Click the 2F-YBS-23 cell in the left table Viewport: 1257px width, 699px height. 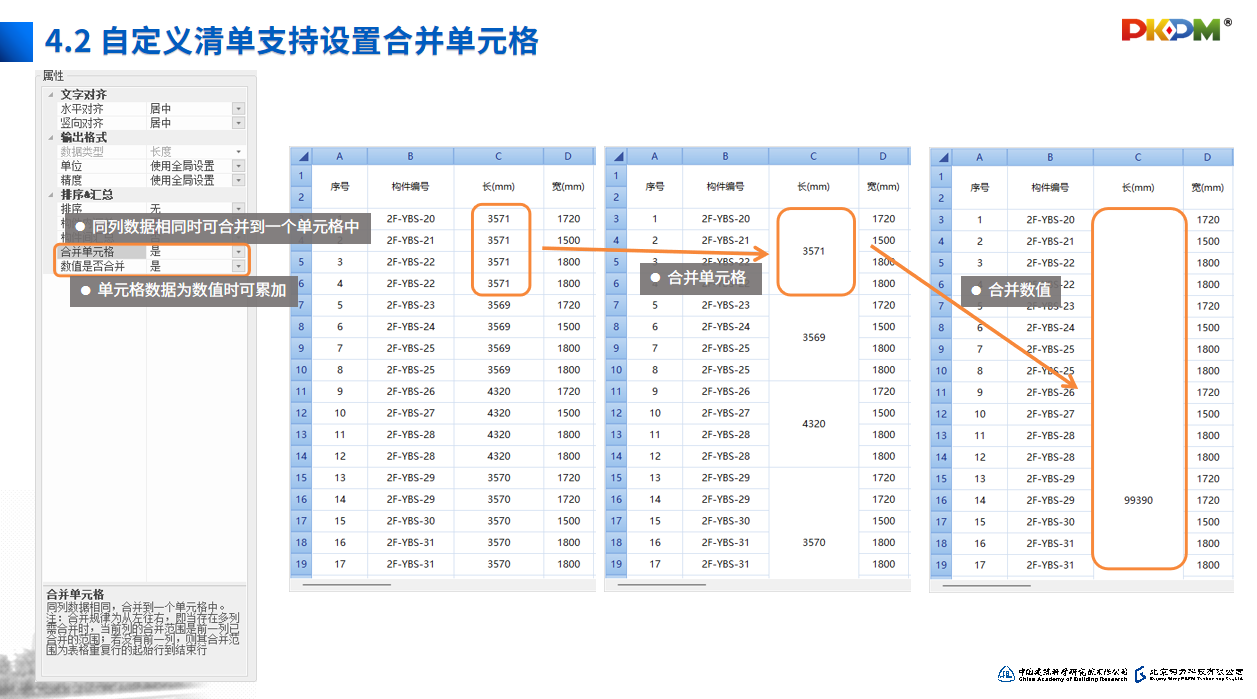pos(411,305)
